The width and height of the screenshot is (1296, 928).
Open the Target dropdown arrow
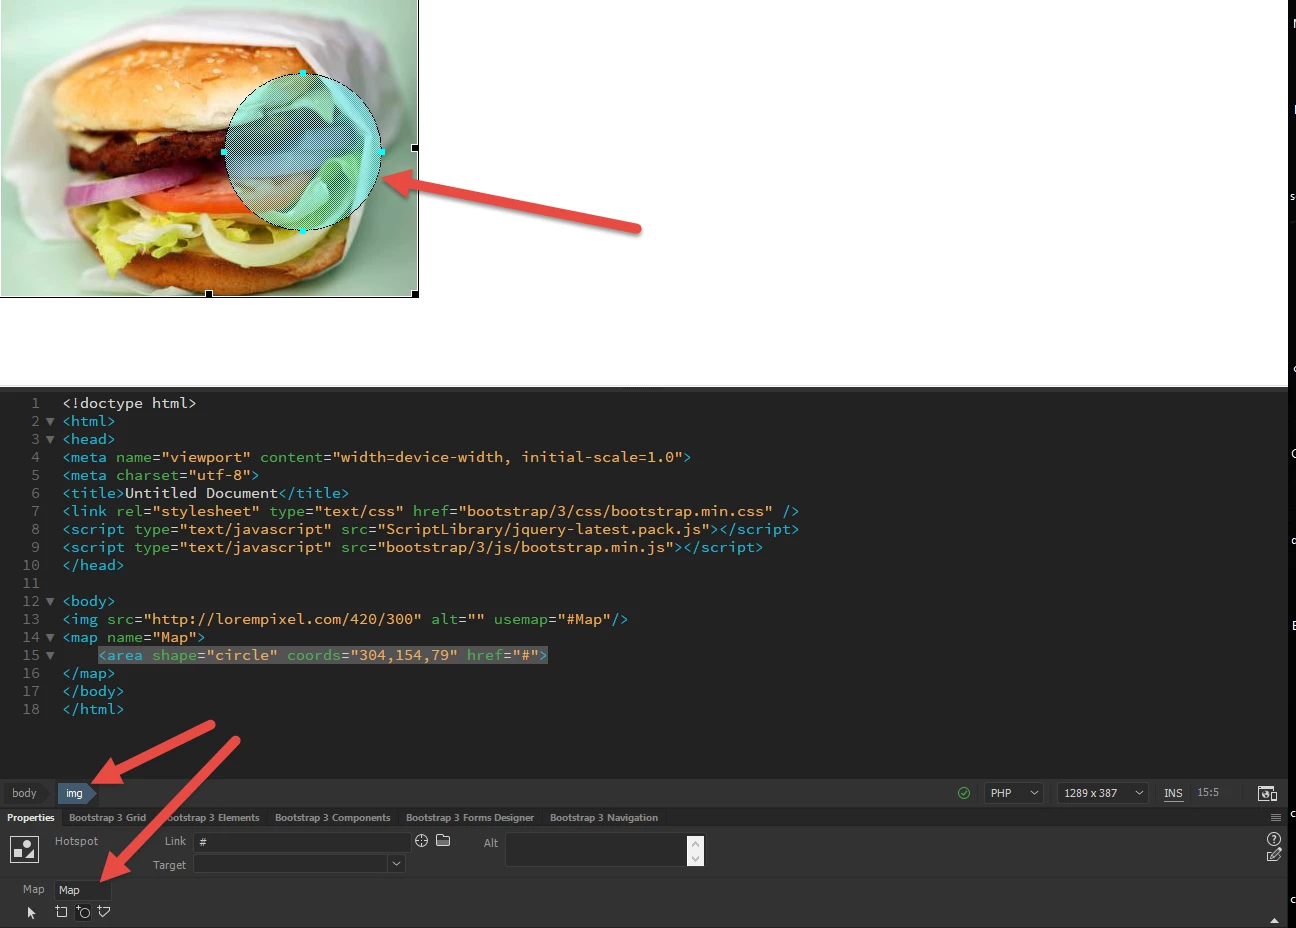pos(396,864)
